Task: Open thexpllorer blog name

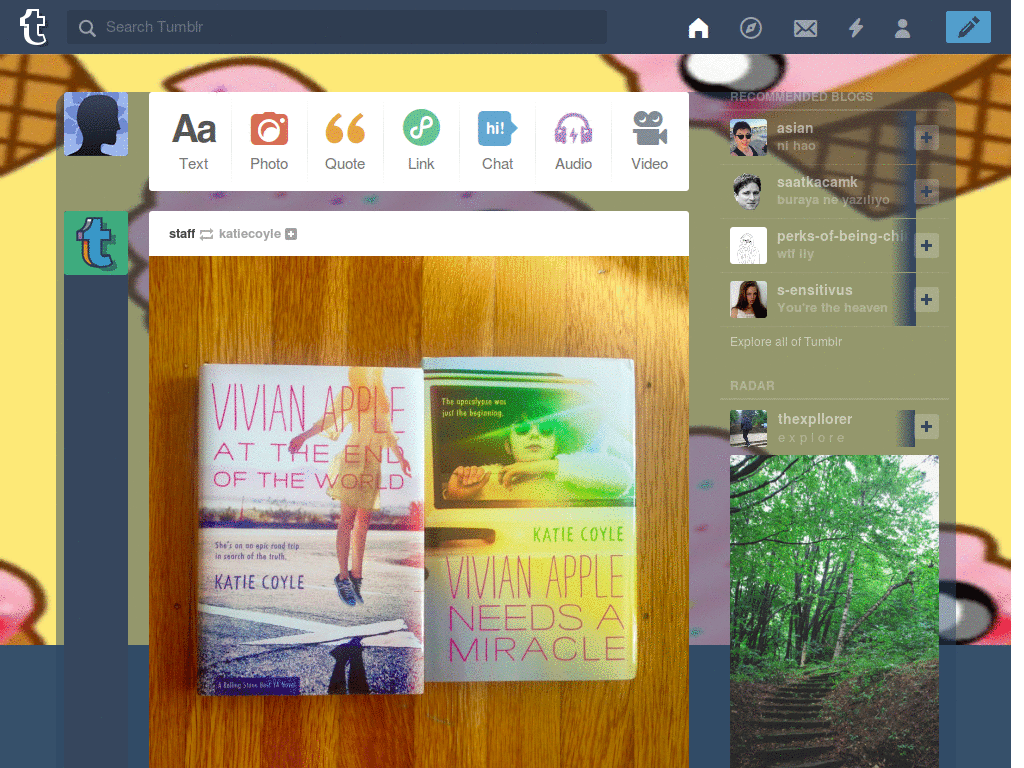Action: click(x=814, y=419)
